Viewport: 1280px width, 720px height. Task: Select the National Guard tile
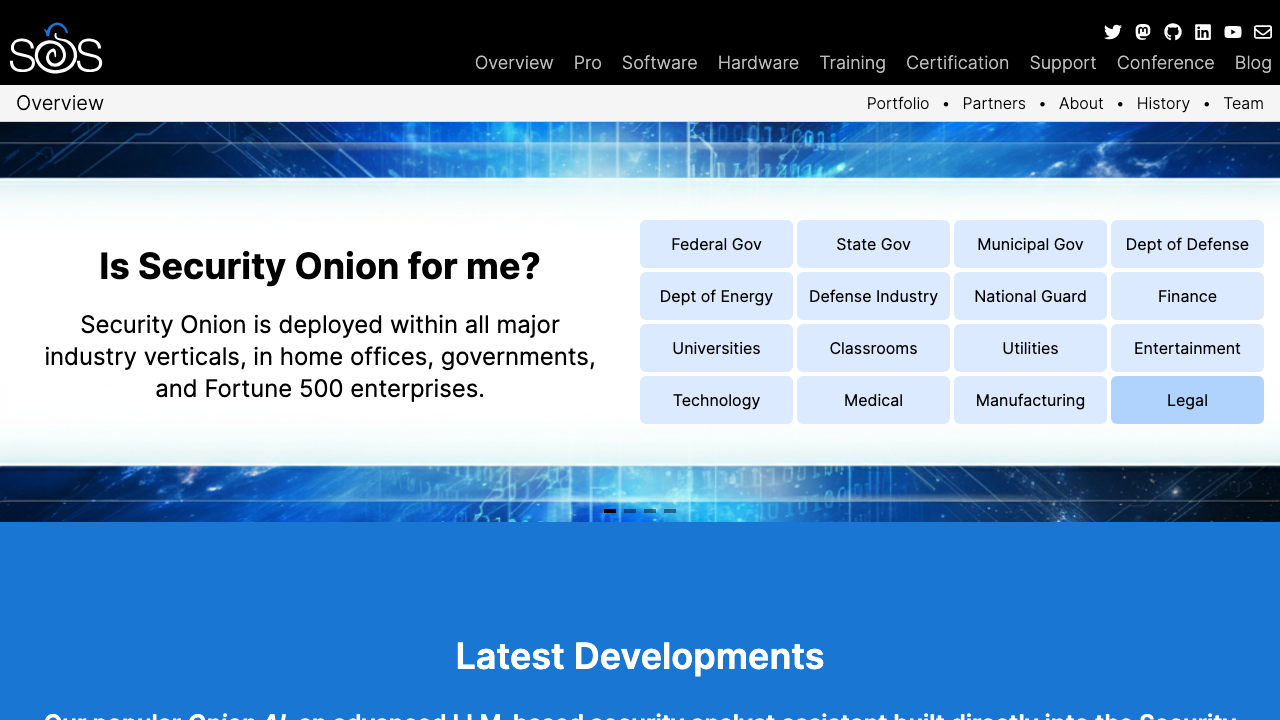coord(1030,296)
